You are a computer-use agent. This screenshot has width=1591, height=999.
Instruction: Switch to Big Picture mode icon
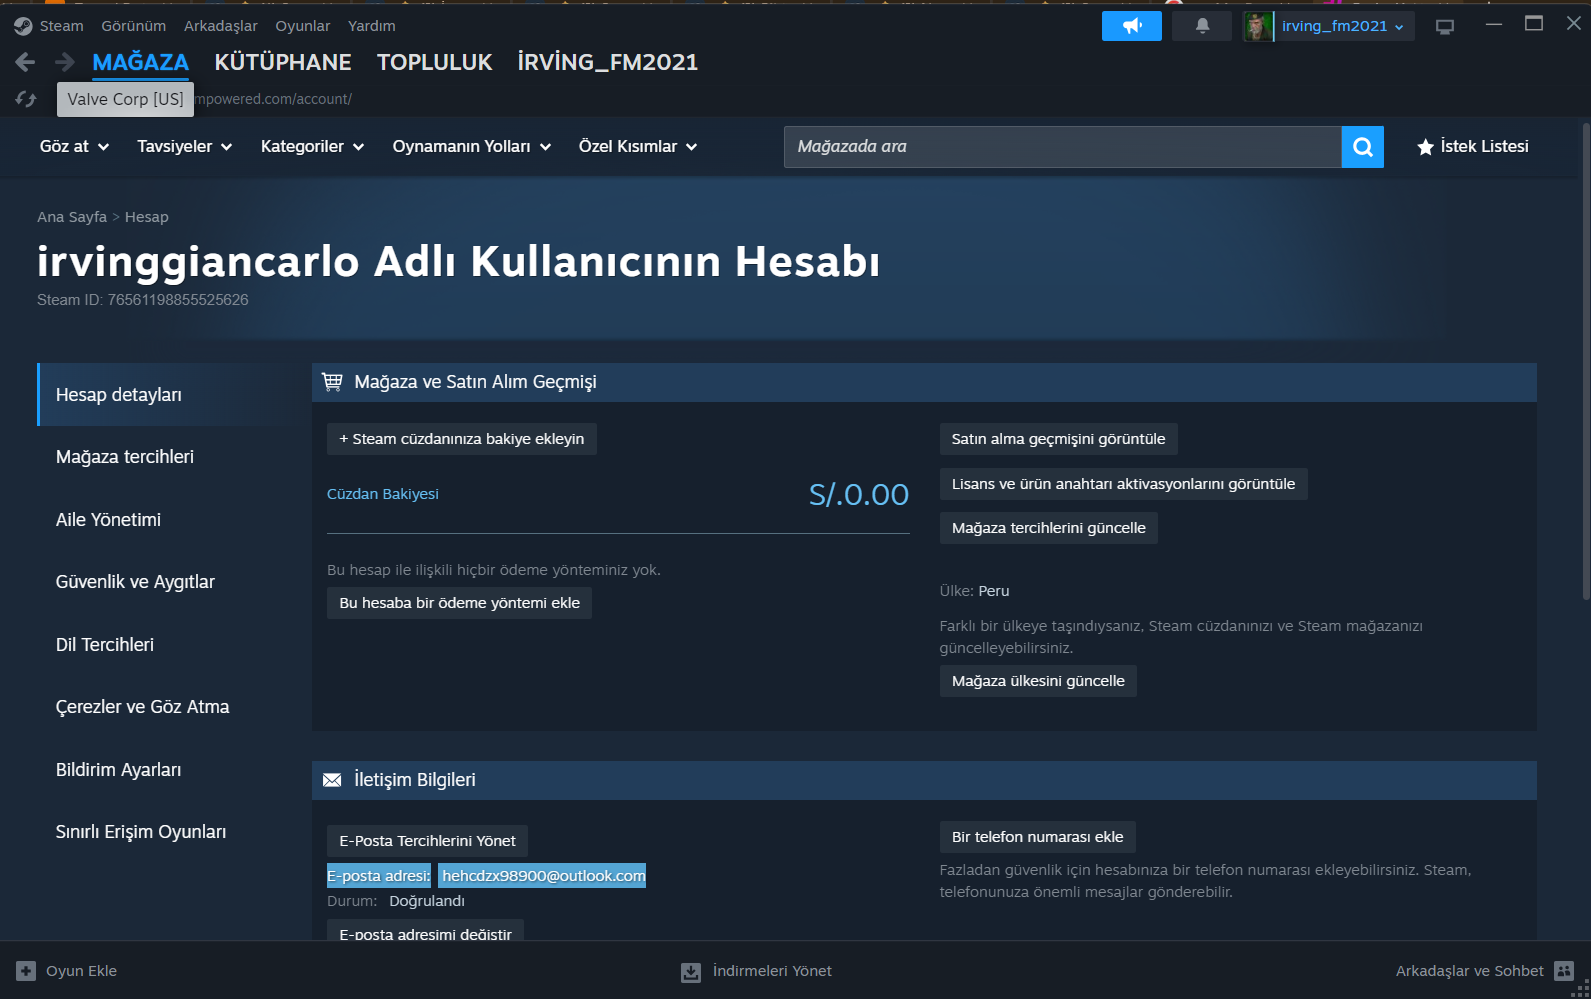tap(1445, 27)
